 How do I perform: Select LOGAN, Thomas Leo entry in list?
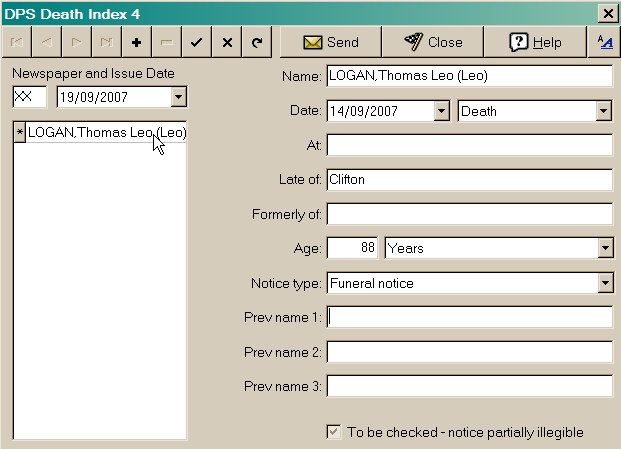coord(106,133)
